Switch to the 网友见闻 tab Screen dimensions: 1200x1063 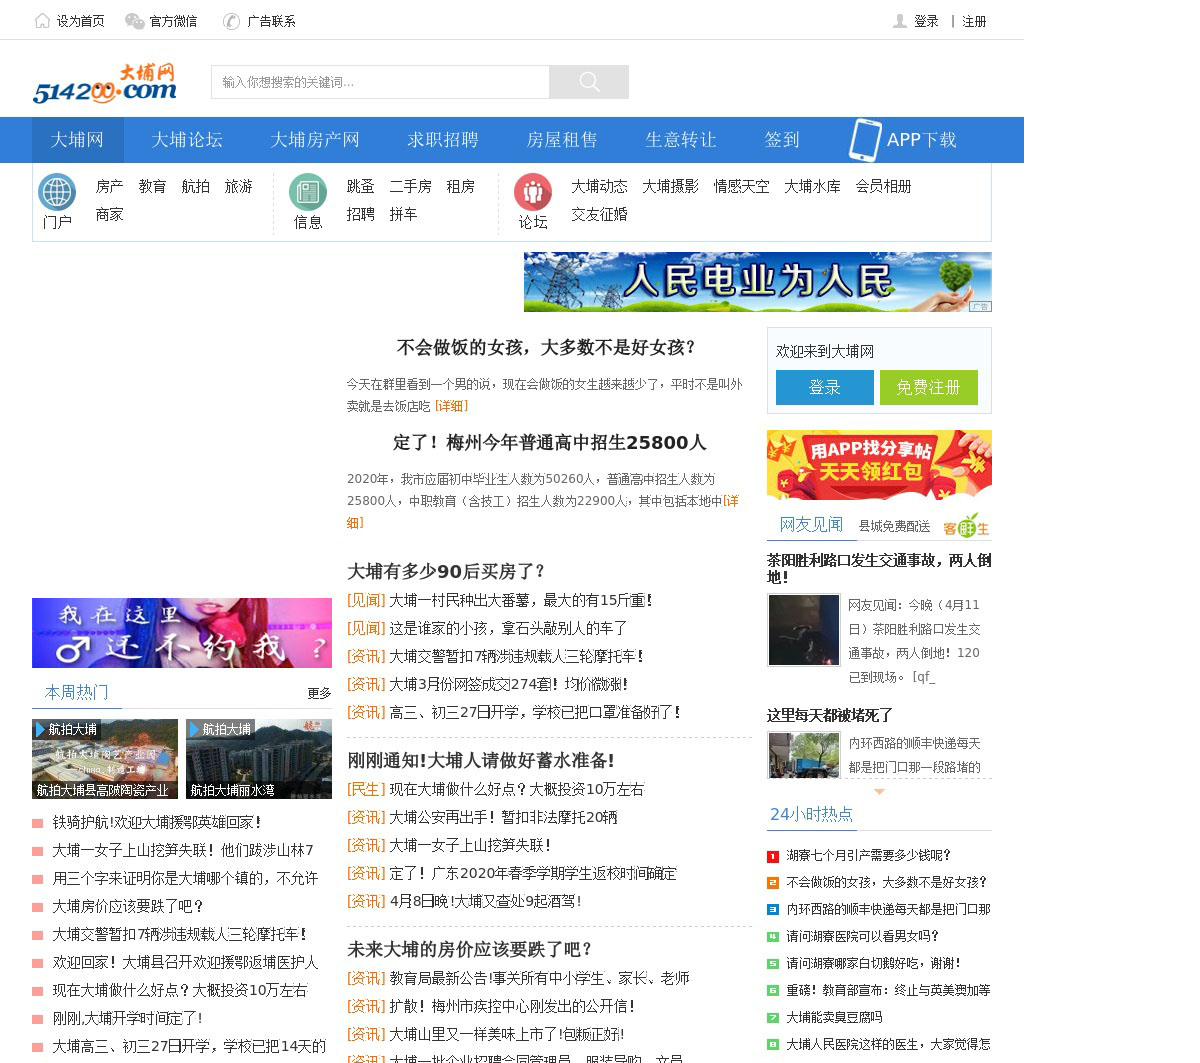tap(811, 525)
